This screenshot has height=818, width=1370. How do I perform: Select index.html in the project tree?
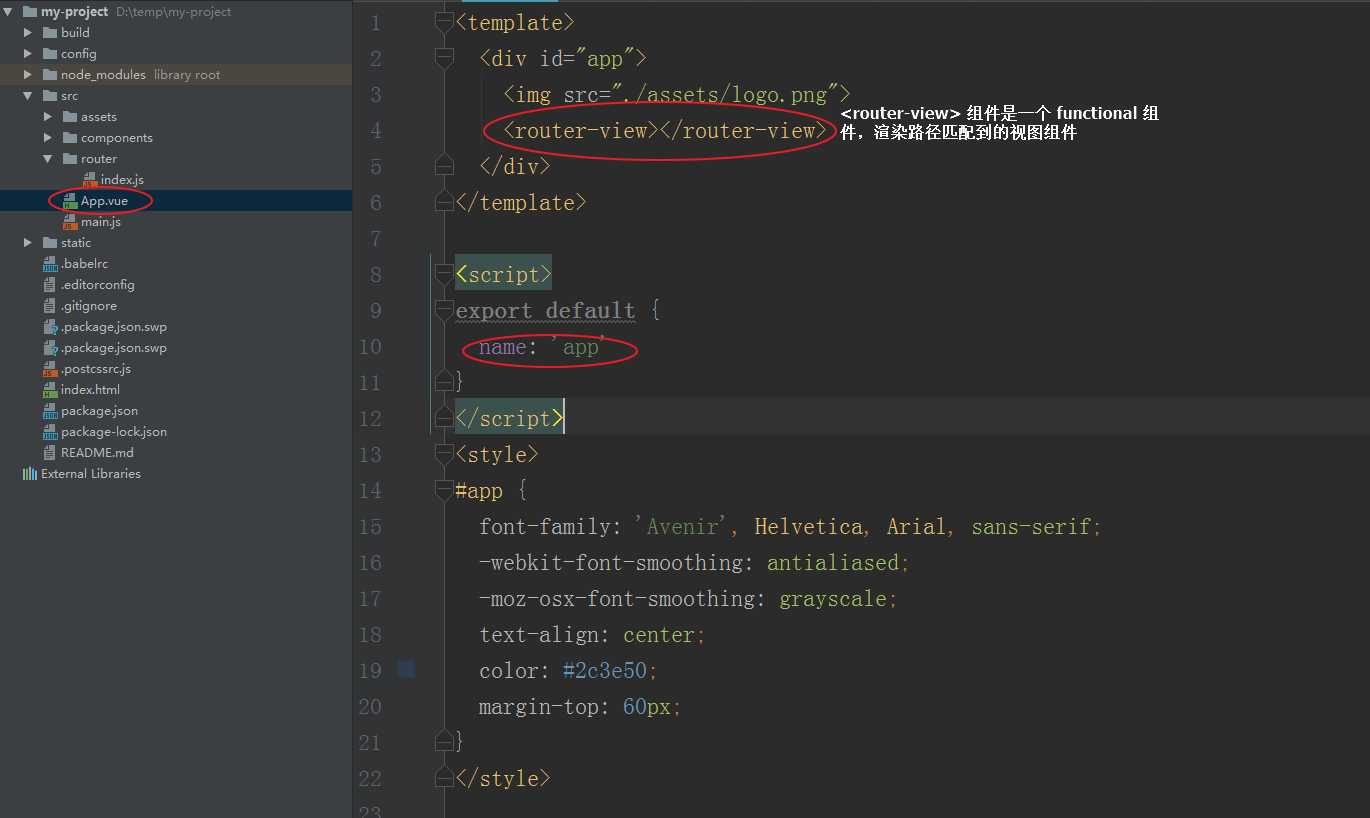coord(90,390)
